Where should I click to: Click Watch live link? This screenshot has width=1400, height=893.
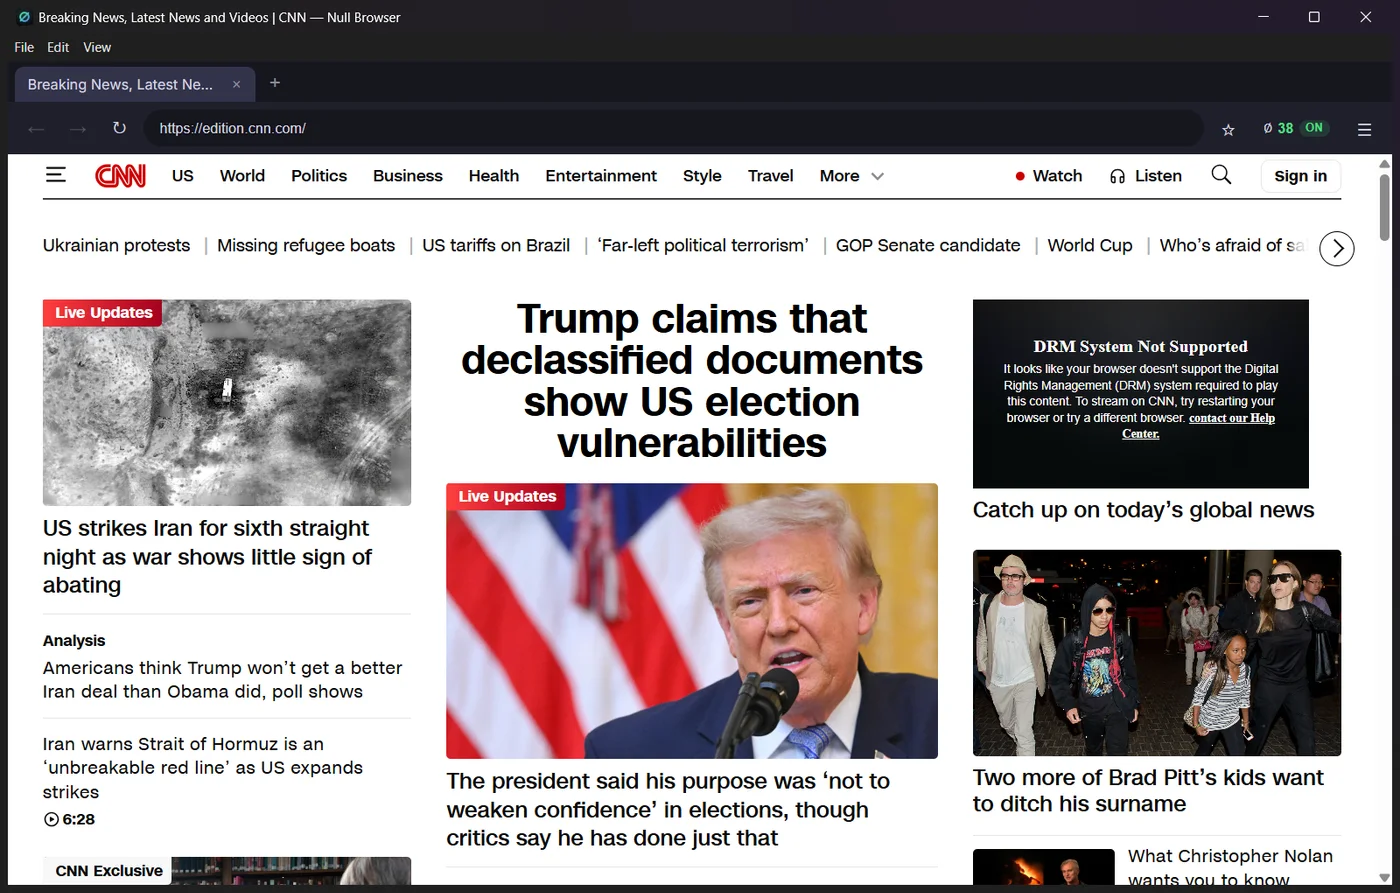click(x=1048, y=176)
